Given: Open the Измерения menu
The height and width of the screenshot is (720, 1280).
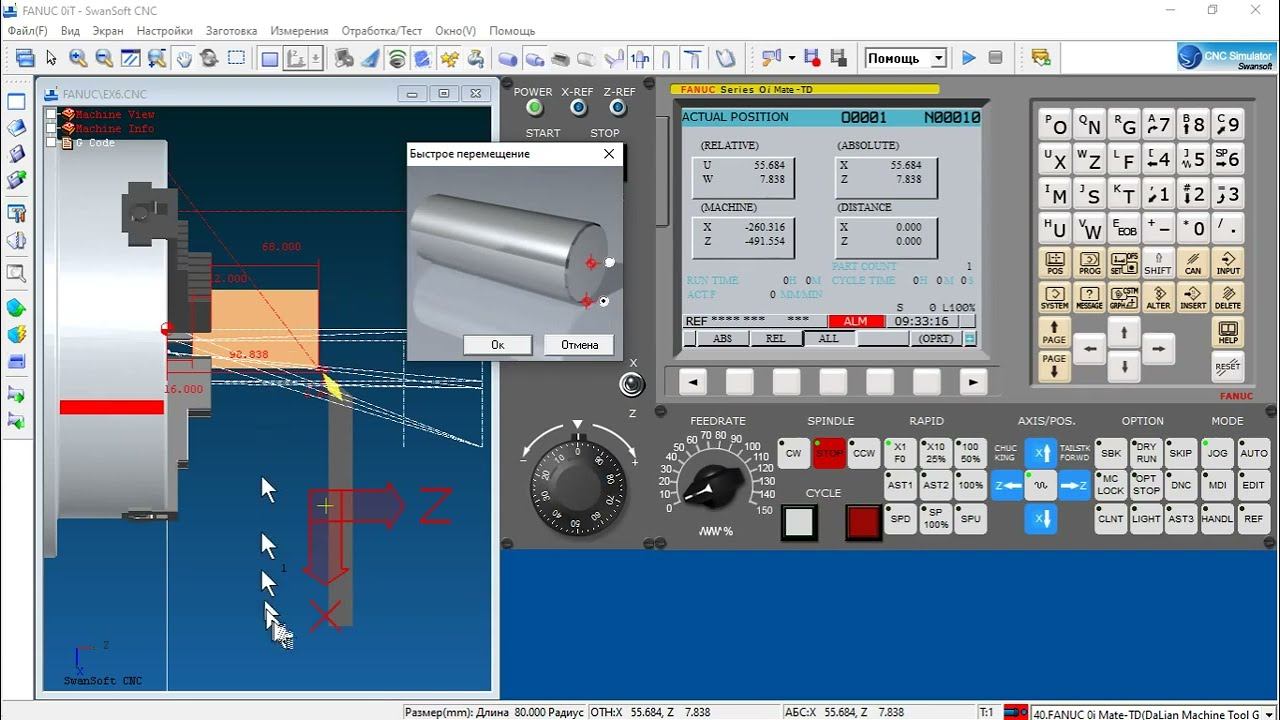Looking at the screenshot, I should pos(299,31).
